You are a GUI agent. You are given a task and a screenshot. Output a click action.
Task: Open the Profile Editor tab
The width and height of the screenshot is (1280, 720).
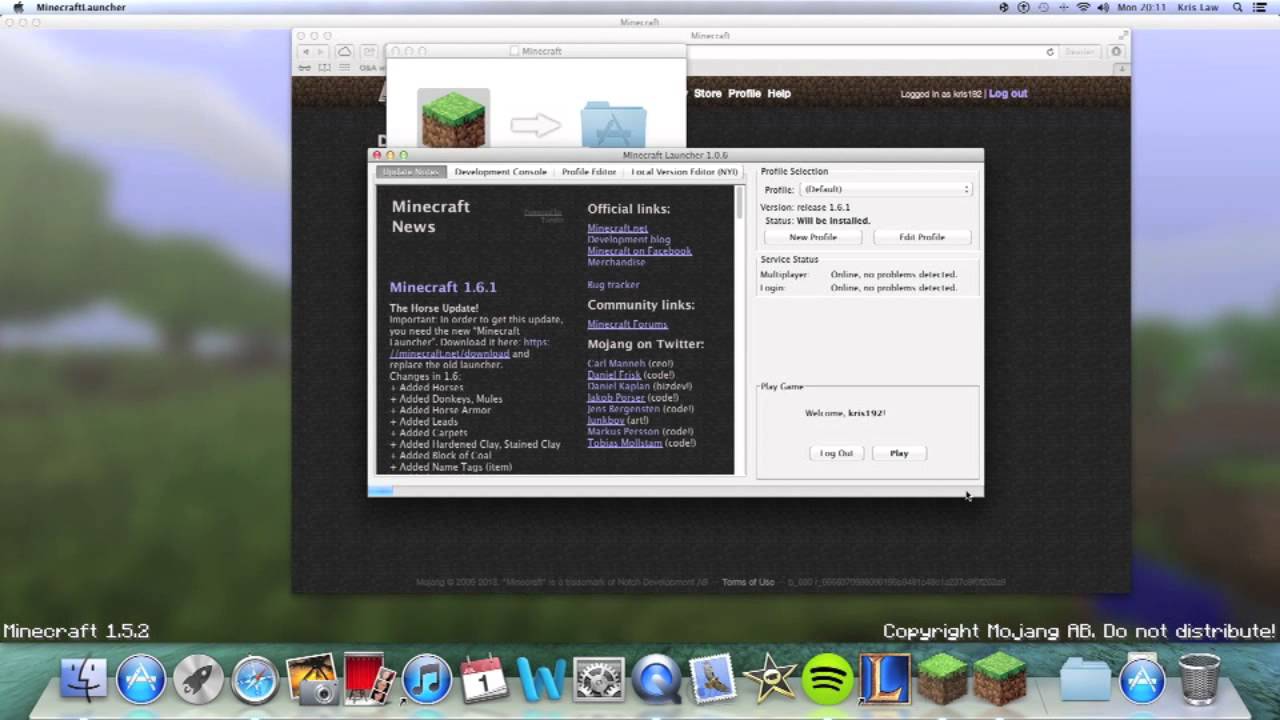click(589, 172)
